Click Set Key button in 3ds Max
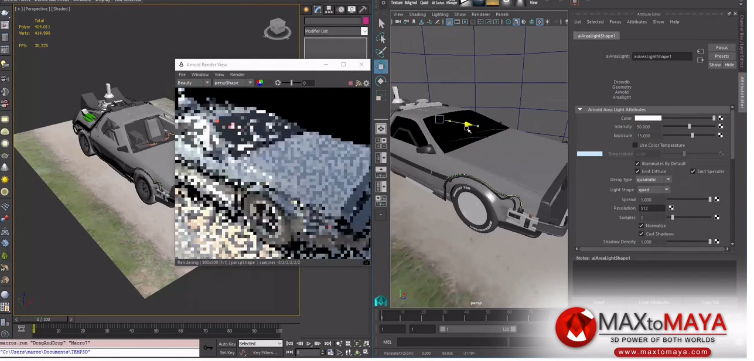Viewport: 754px width, 361px height. tap(226, 353)
